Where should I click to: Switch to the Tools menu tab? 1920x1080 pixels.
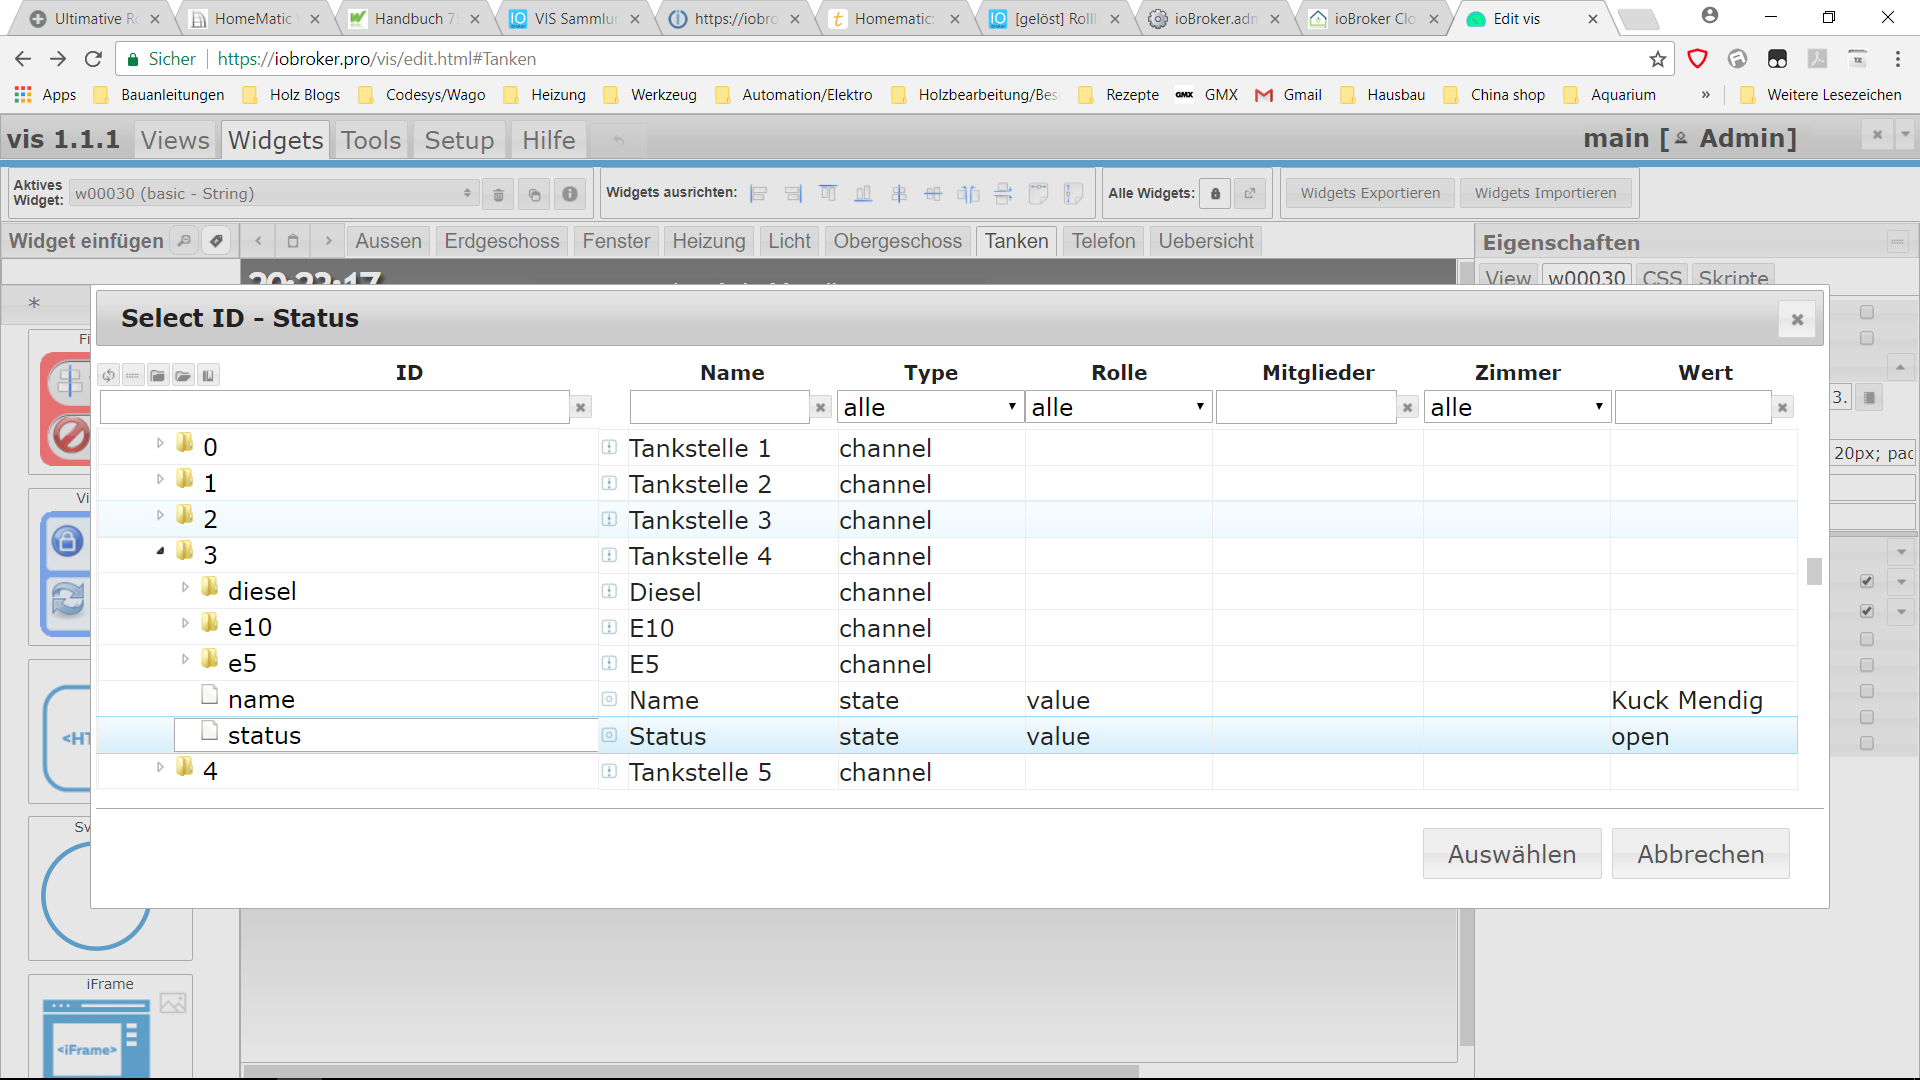click(370, 140)
